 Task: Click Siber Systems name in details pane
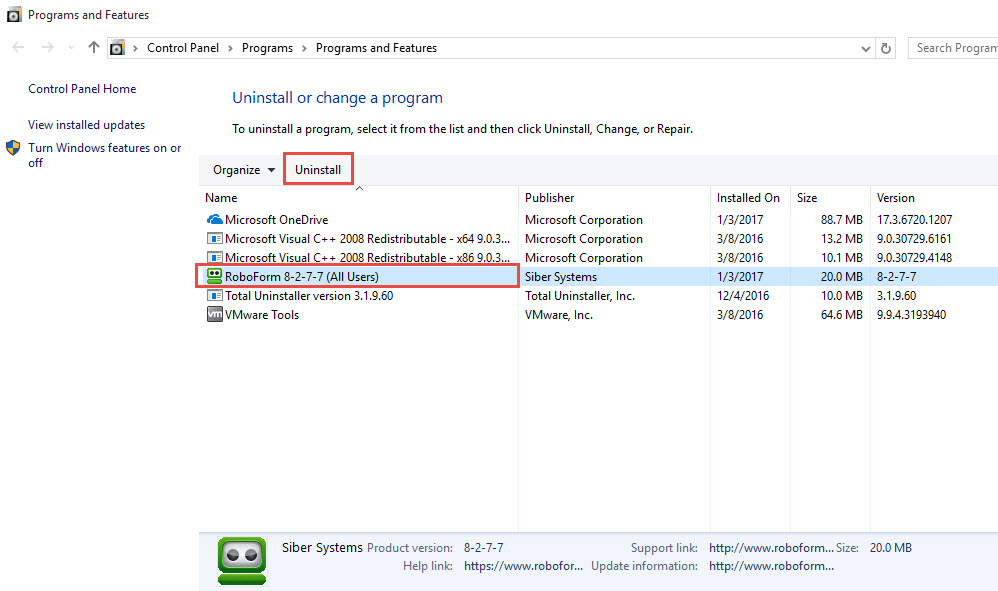(x=322, y=547)
